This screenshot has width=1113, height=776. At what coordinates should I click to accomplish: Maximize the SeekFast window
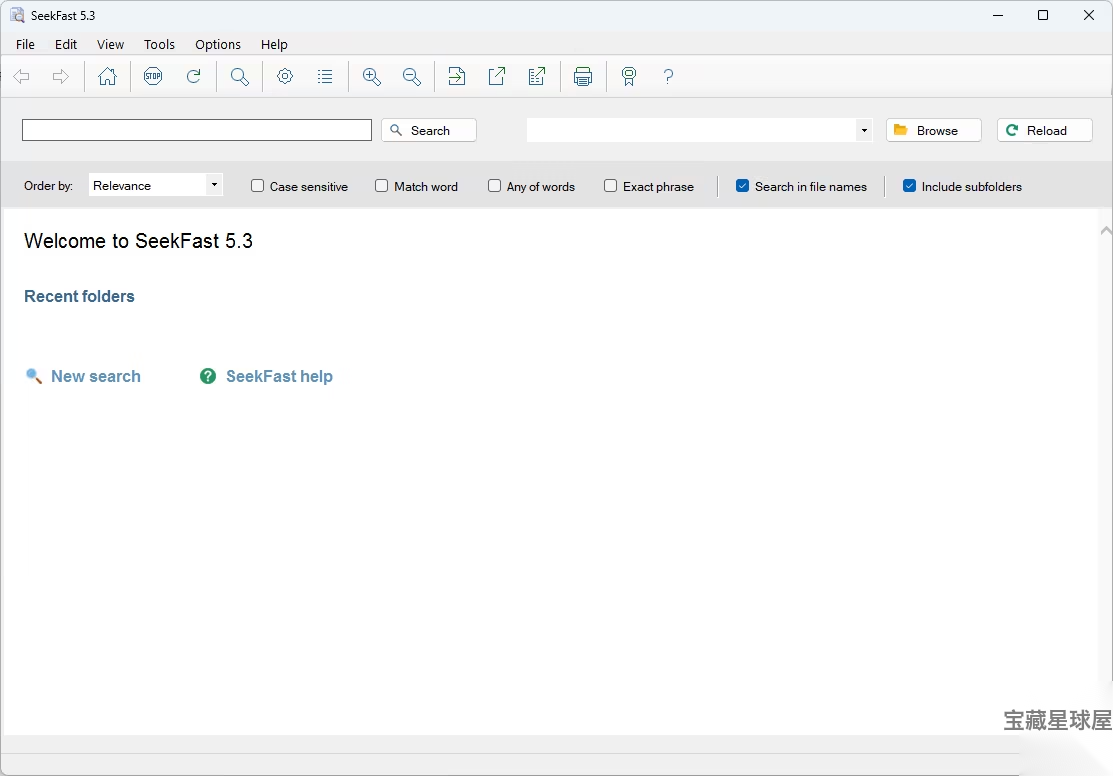pyautogui.click(x=1043, y=15)
